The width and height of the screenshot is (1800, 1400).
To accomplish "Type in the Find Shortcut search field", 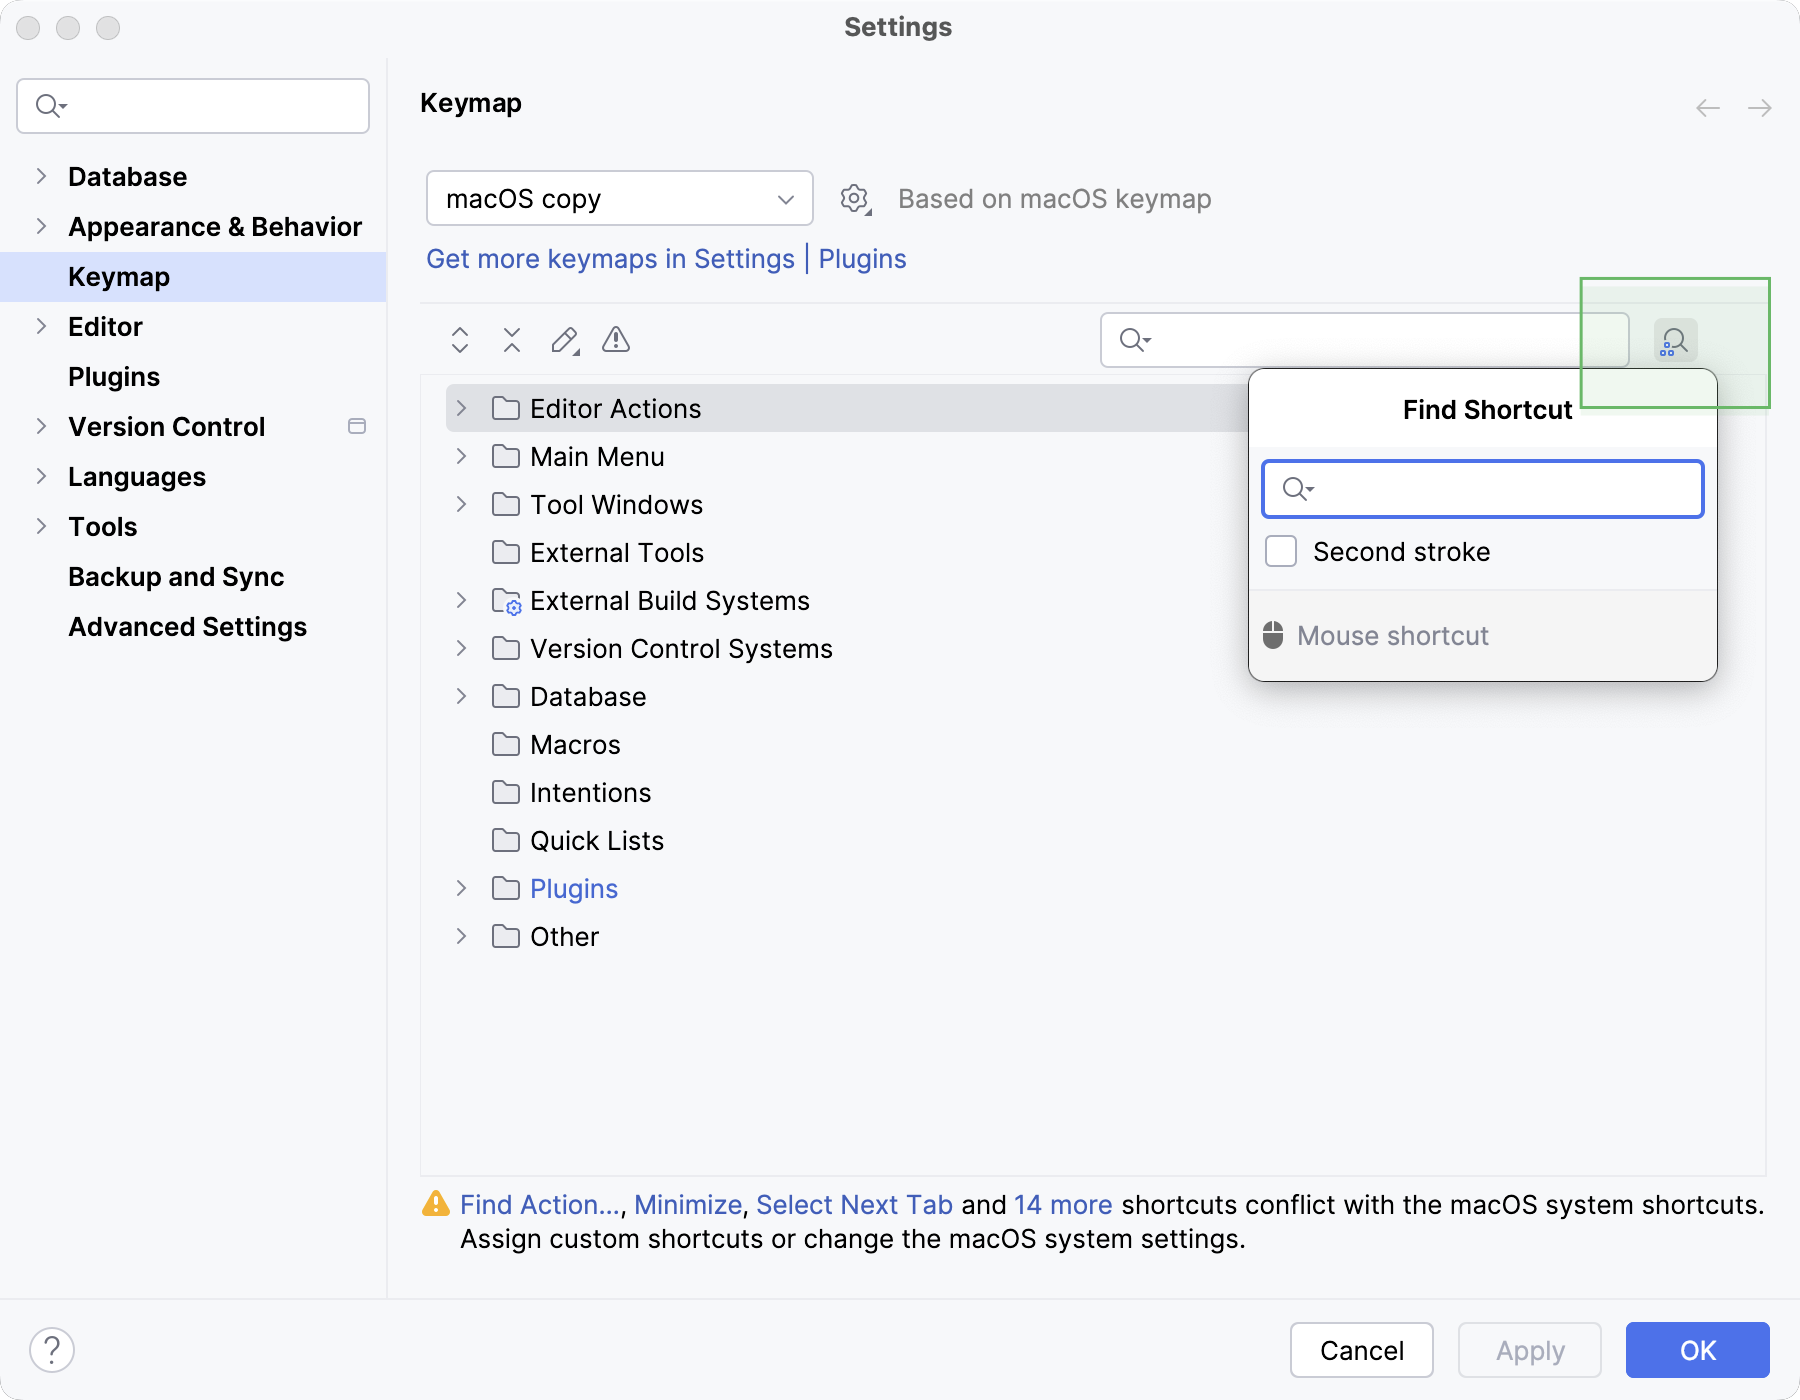I will [x=1482, y=489].
